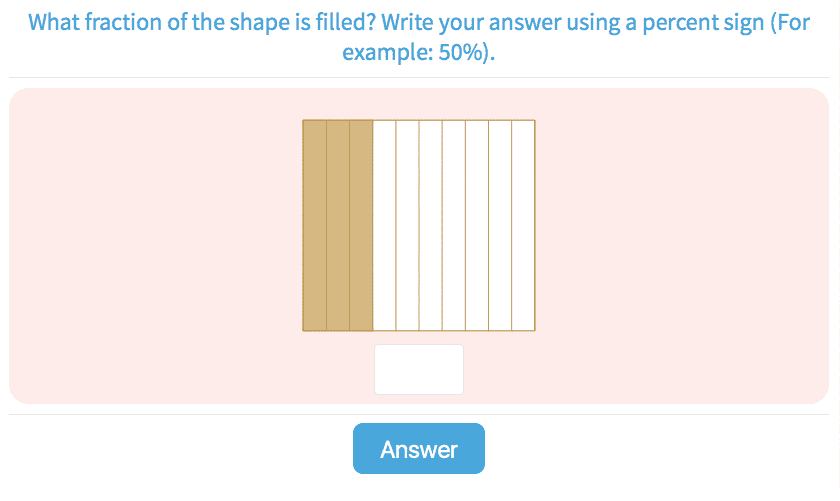Click the first filled tan strip
The image size is (840, 501).
314,225
